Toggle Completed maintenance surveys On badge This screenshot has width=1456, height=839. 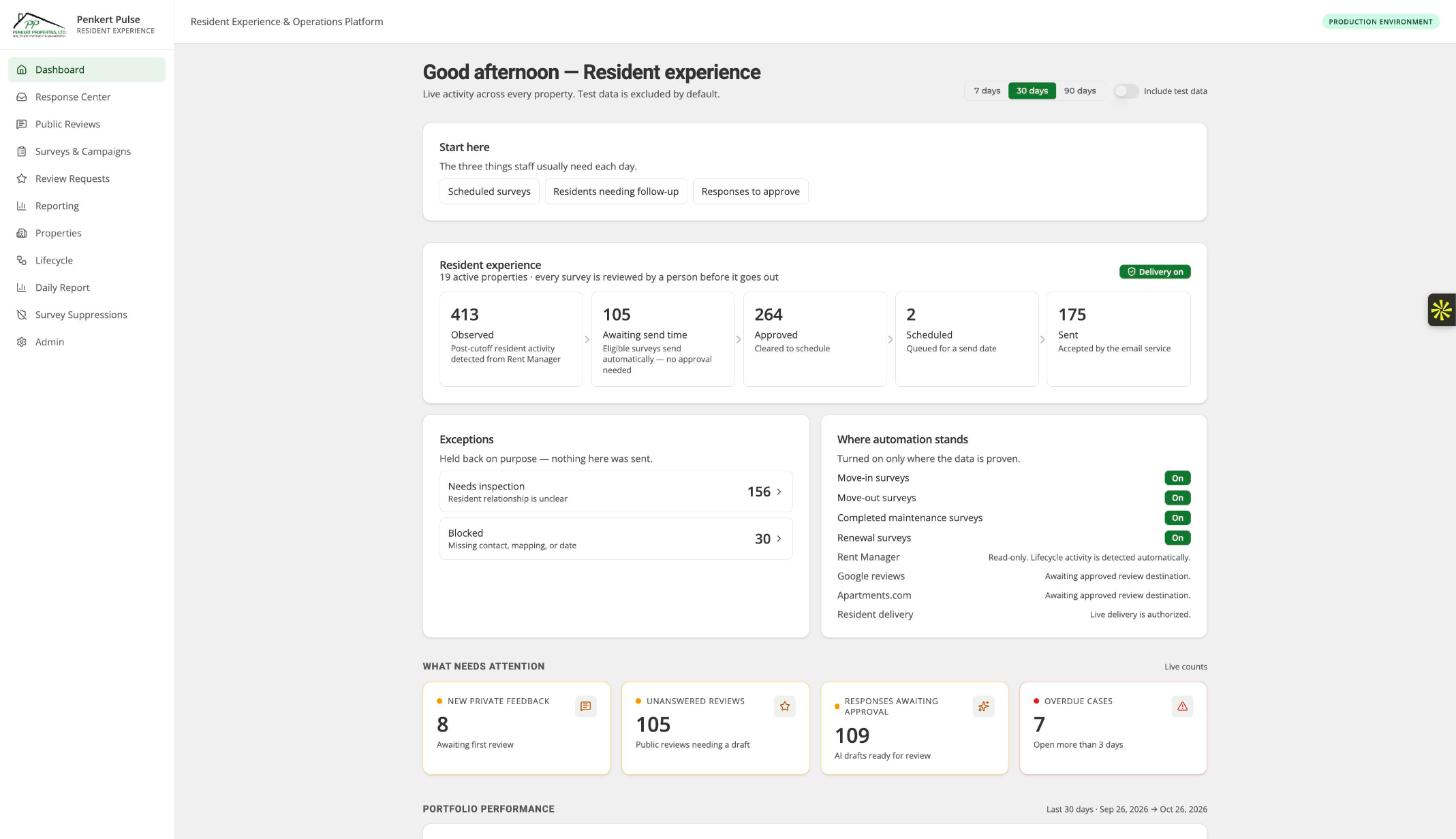point(1178,518)
